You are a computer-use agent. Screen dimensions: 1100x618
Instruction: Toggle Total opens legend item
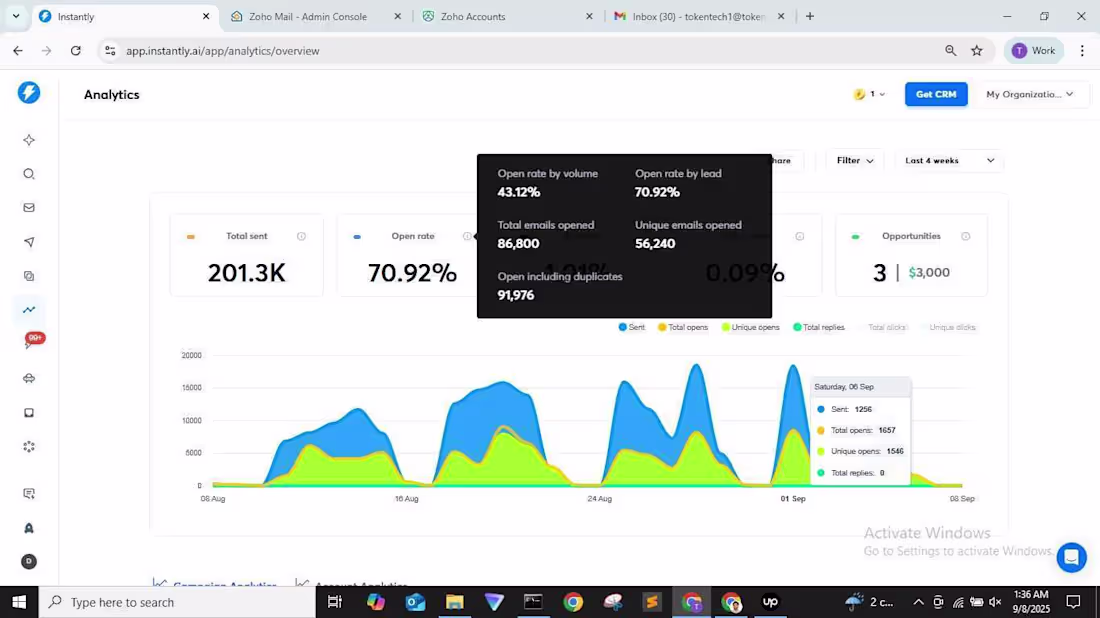tap(683, 328)
